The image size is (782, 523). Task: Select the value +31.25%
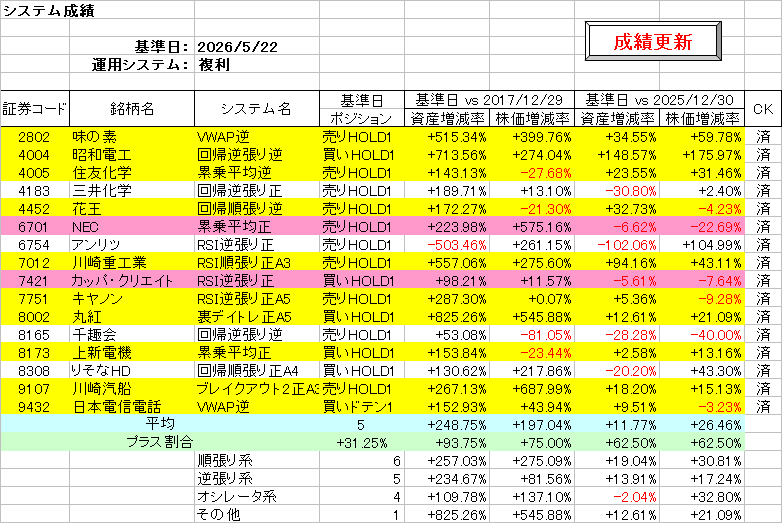362,443
